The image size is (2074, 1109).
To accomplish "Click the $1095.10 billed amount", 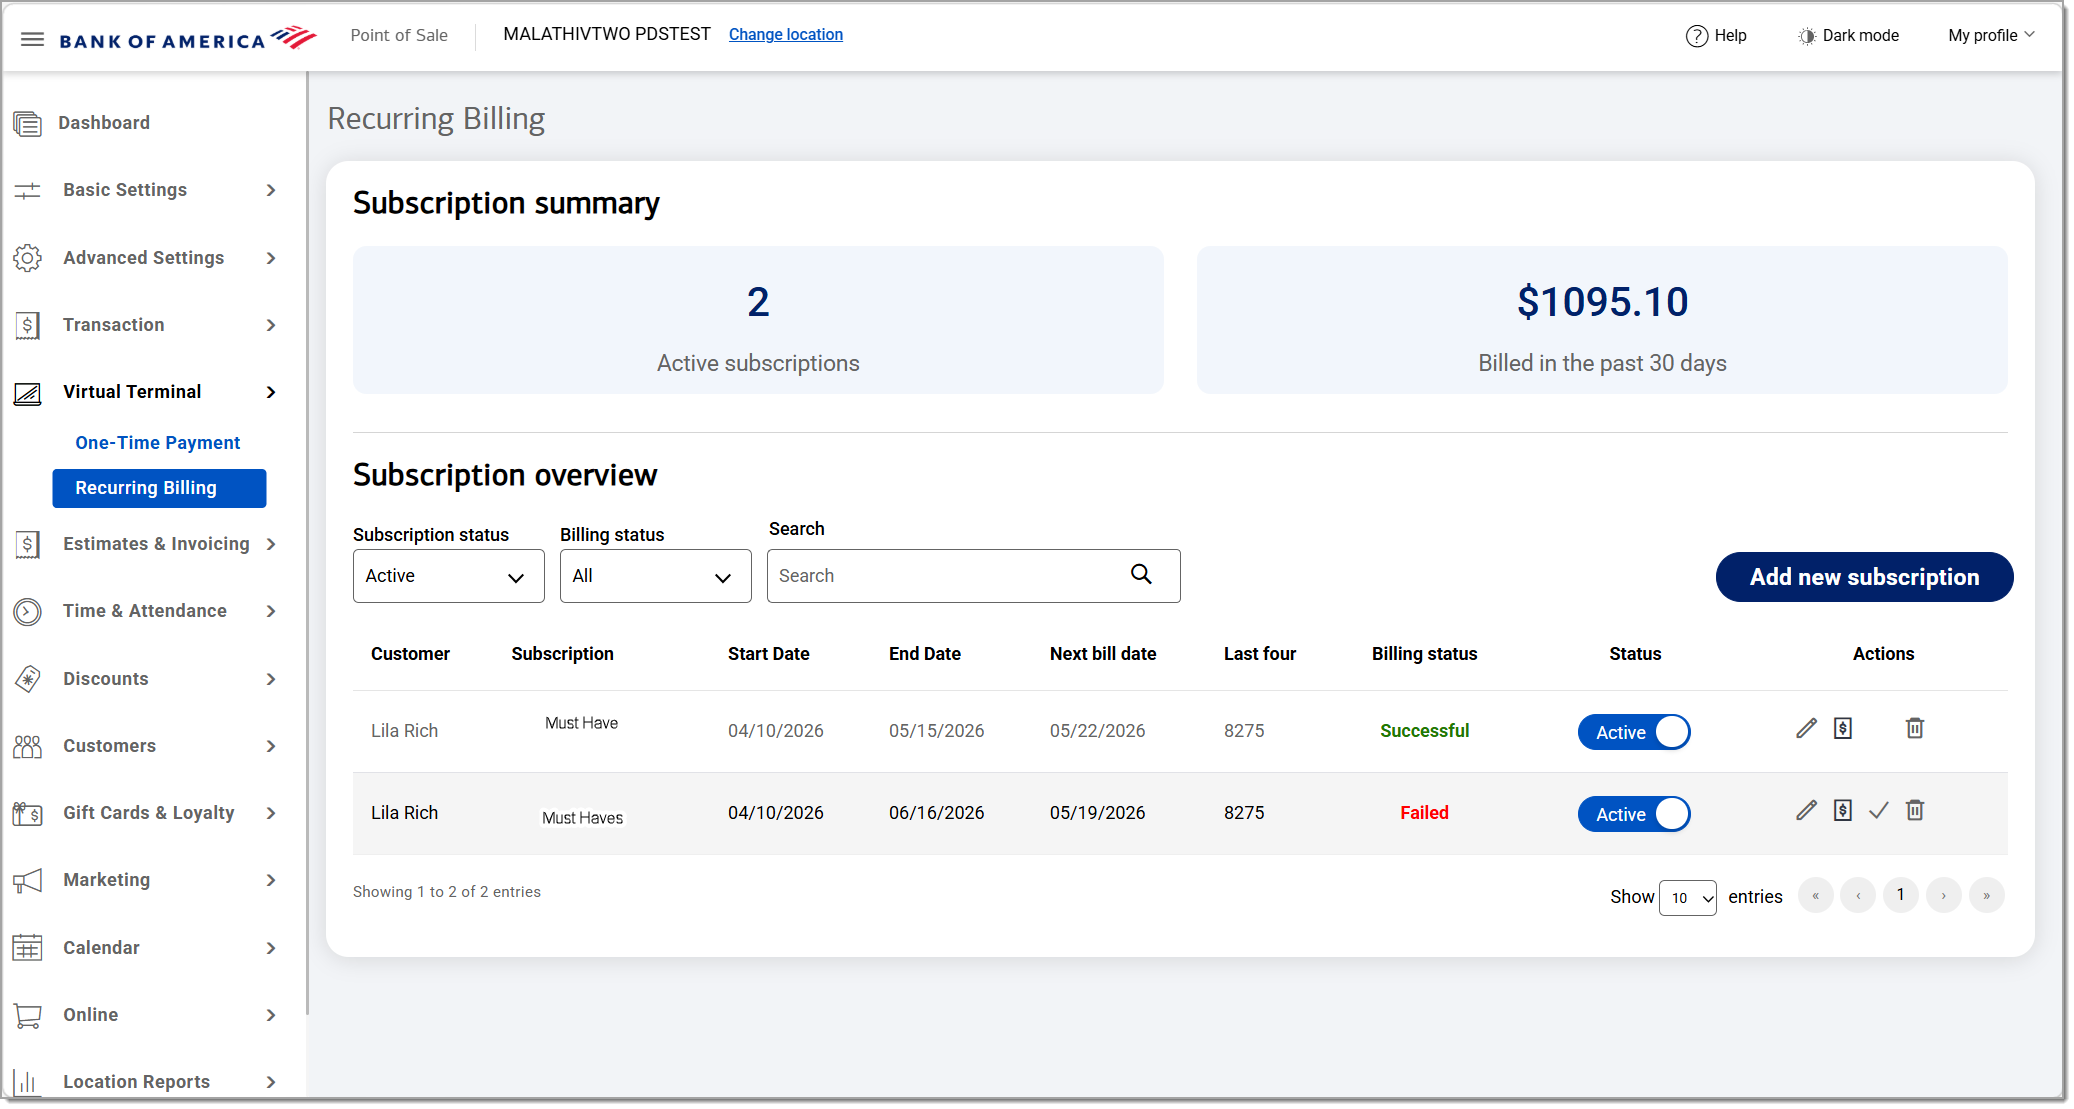I will (x=1602, y=302).
